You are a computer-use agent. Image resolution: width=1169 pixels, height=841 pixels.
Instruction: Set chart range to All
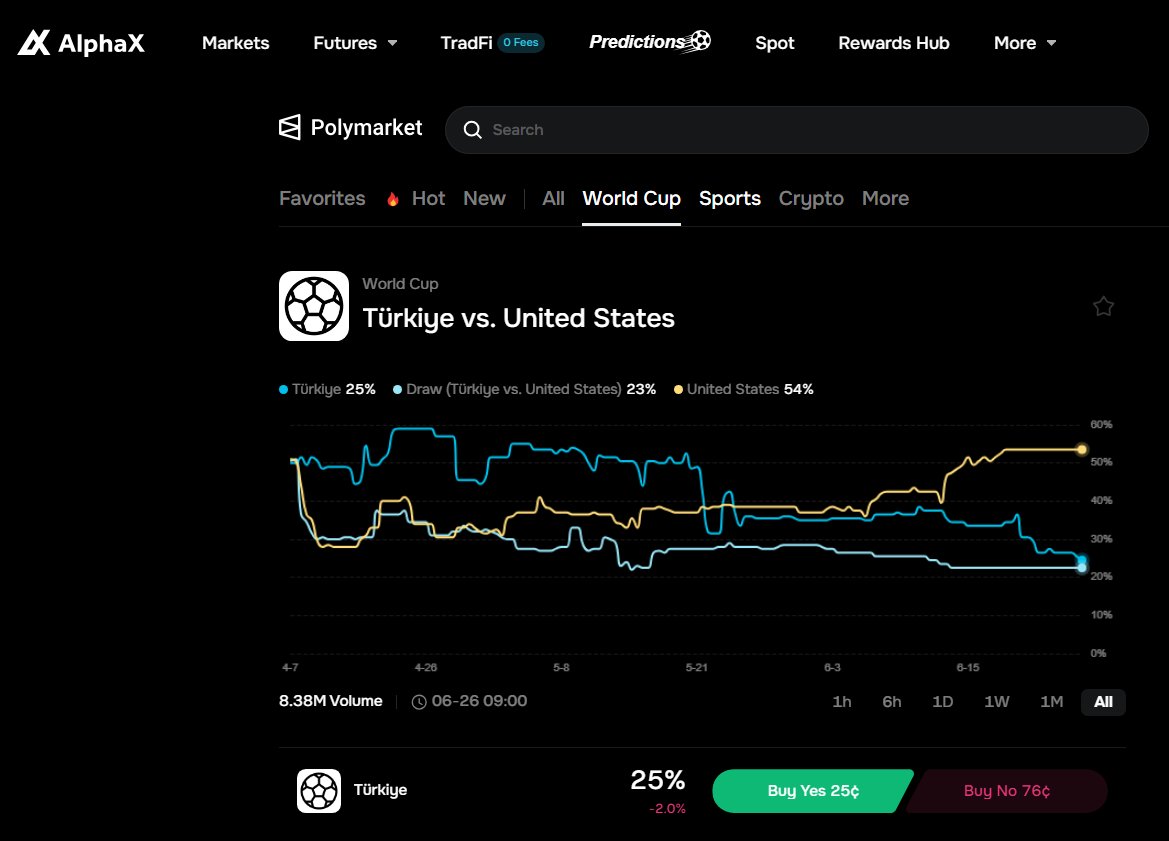click(1103, 702)
